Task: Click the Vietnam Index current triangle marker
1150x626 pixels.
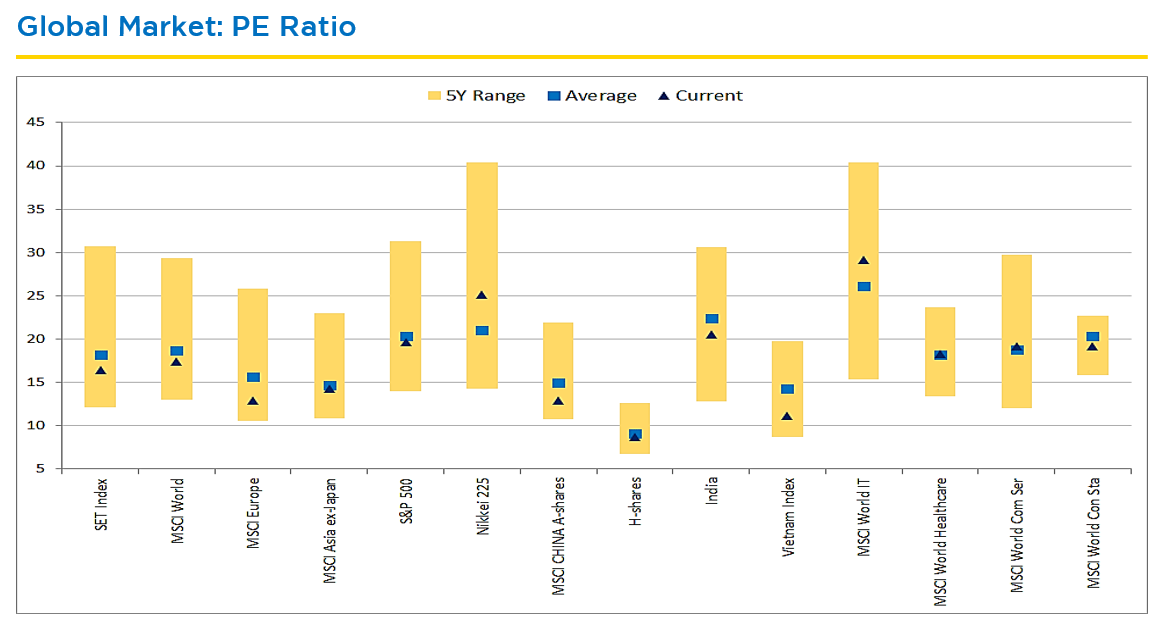Action: point(787,416)
